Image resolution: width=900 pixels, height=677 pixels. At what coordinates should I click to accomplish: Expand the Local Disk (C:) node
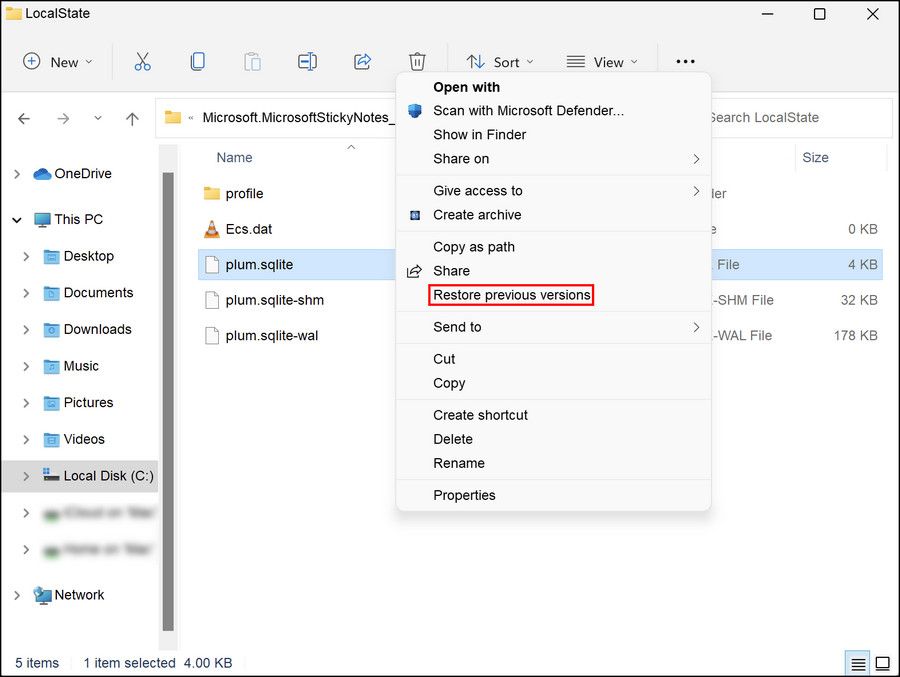point(26,476)
